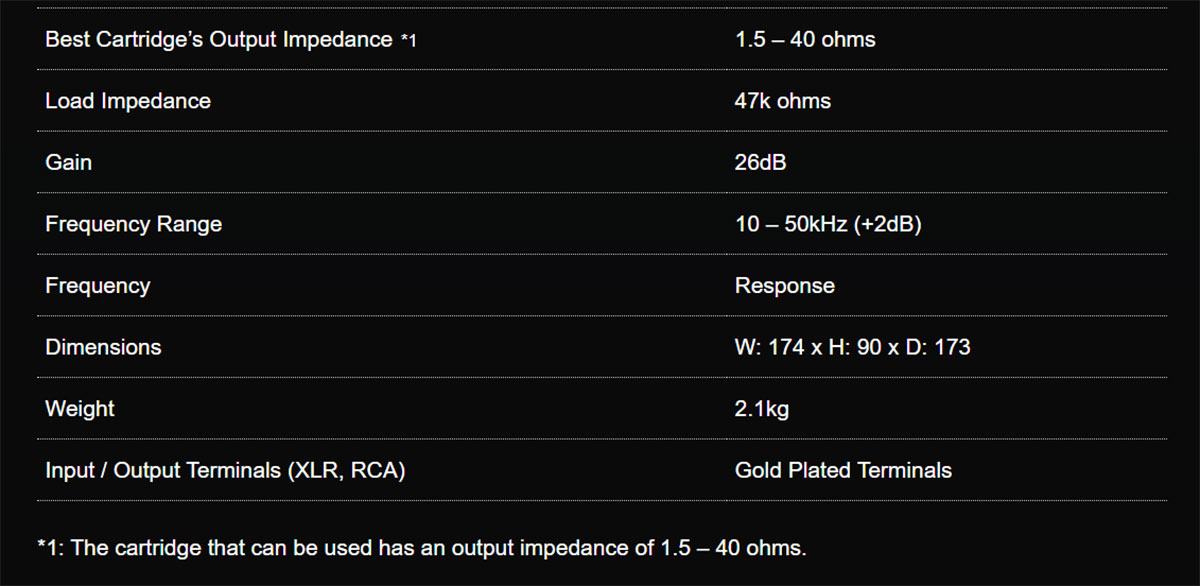Select the "Response" value text
Viewport: 1200px width, 586px height.
(784, 286)
